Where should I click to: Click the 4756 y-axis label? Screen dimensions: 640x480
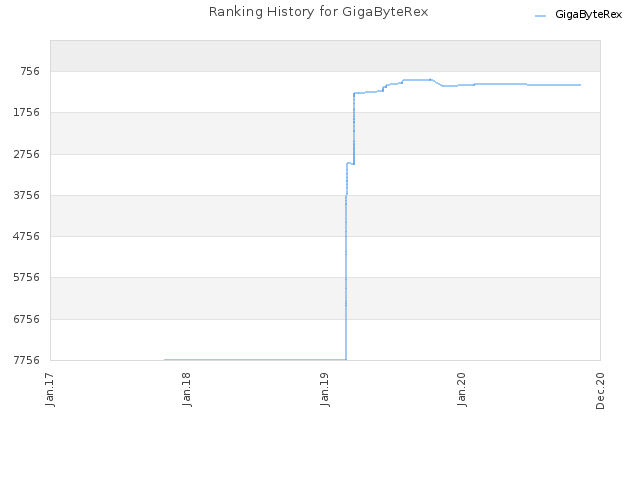(x=27, y=236)
